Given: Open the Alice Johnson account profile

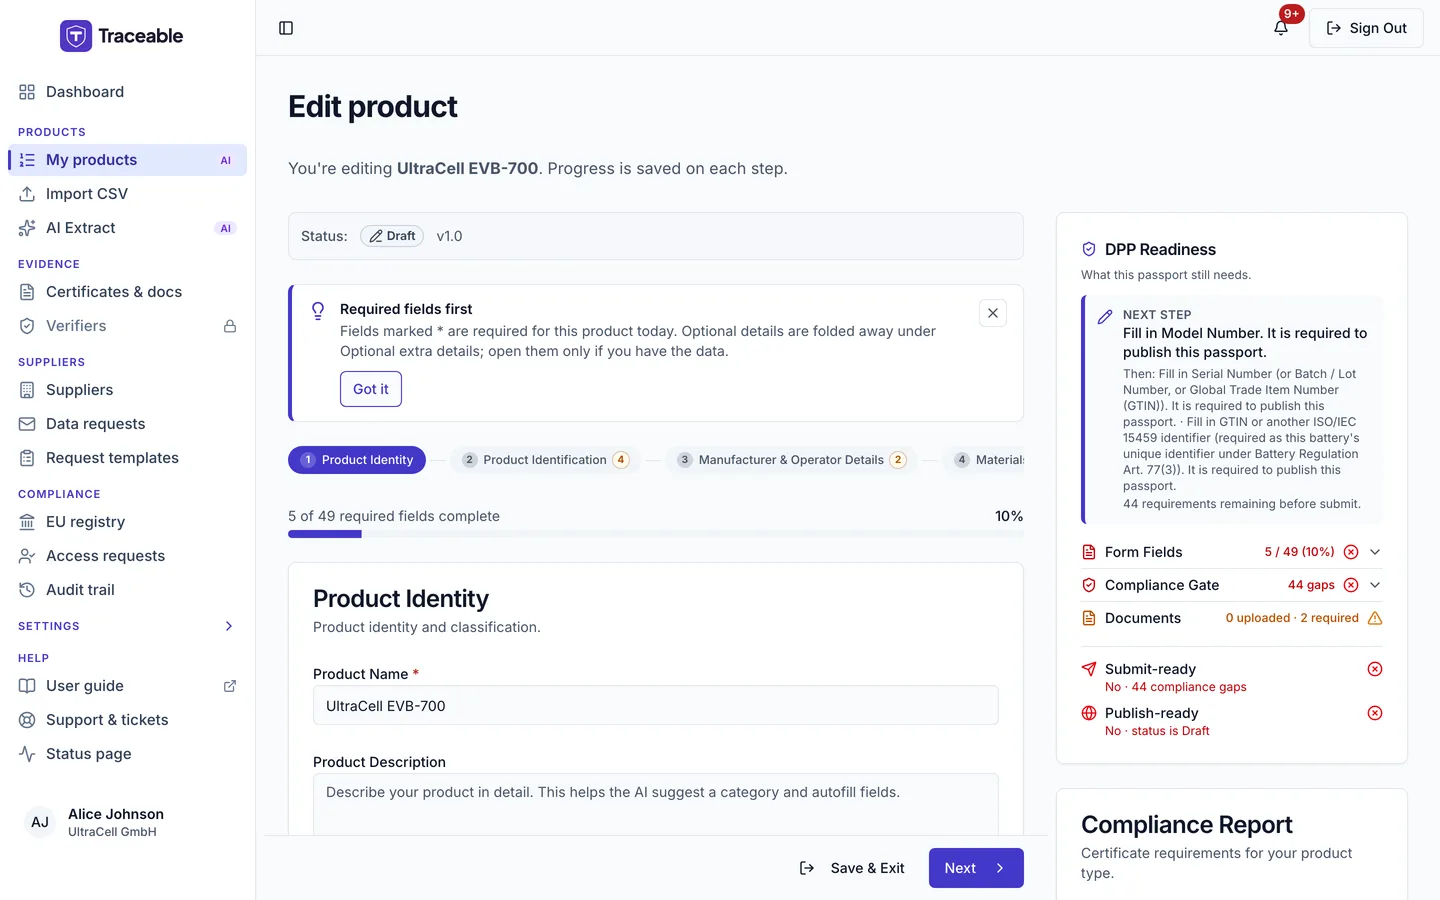Looking at the screenshot, I should 127,822.
